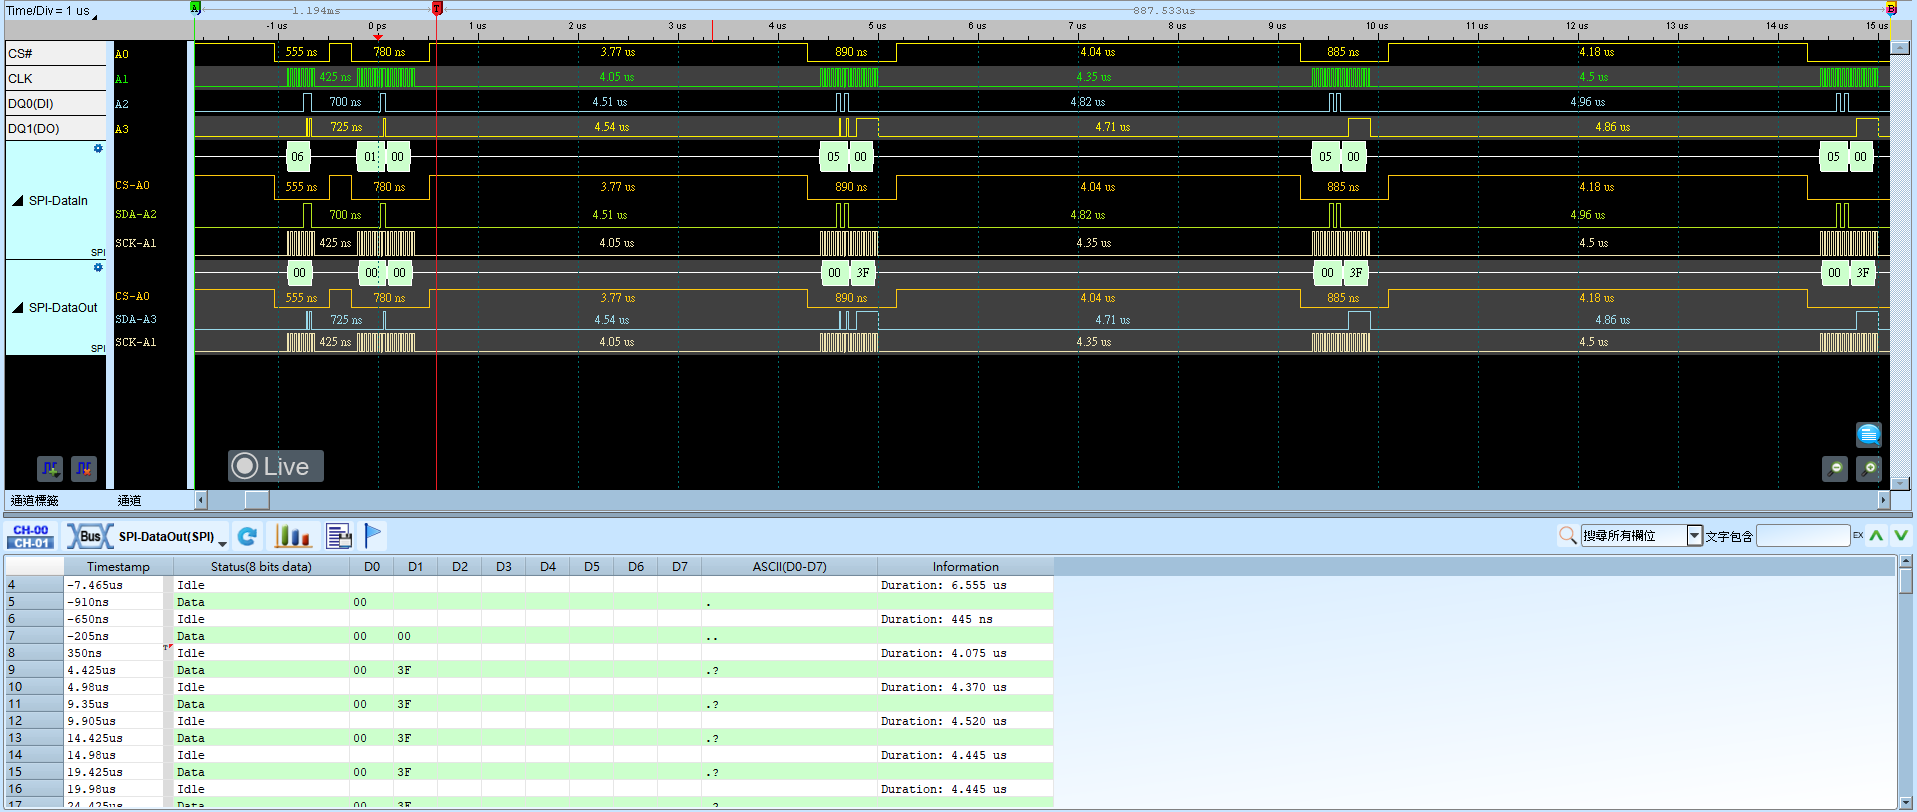Open the Time/Div dropdown
This screenshot has width=1917, height=812.
(52, 11)
